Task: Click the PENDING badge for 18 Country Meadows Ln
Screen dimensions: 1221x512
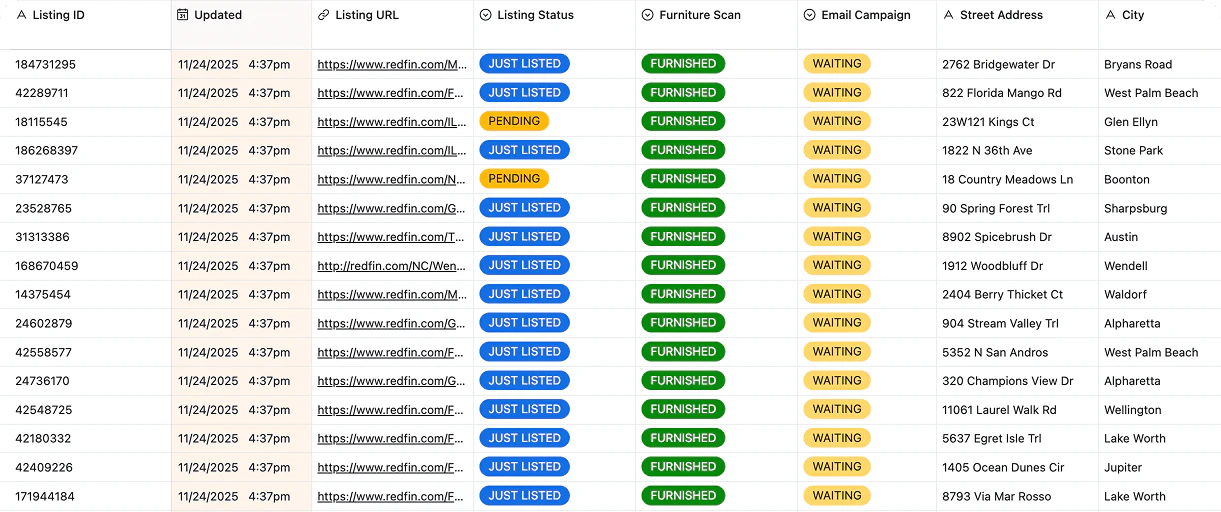Action: [514, 179]
